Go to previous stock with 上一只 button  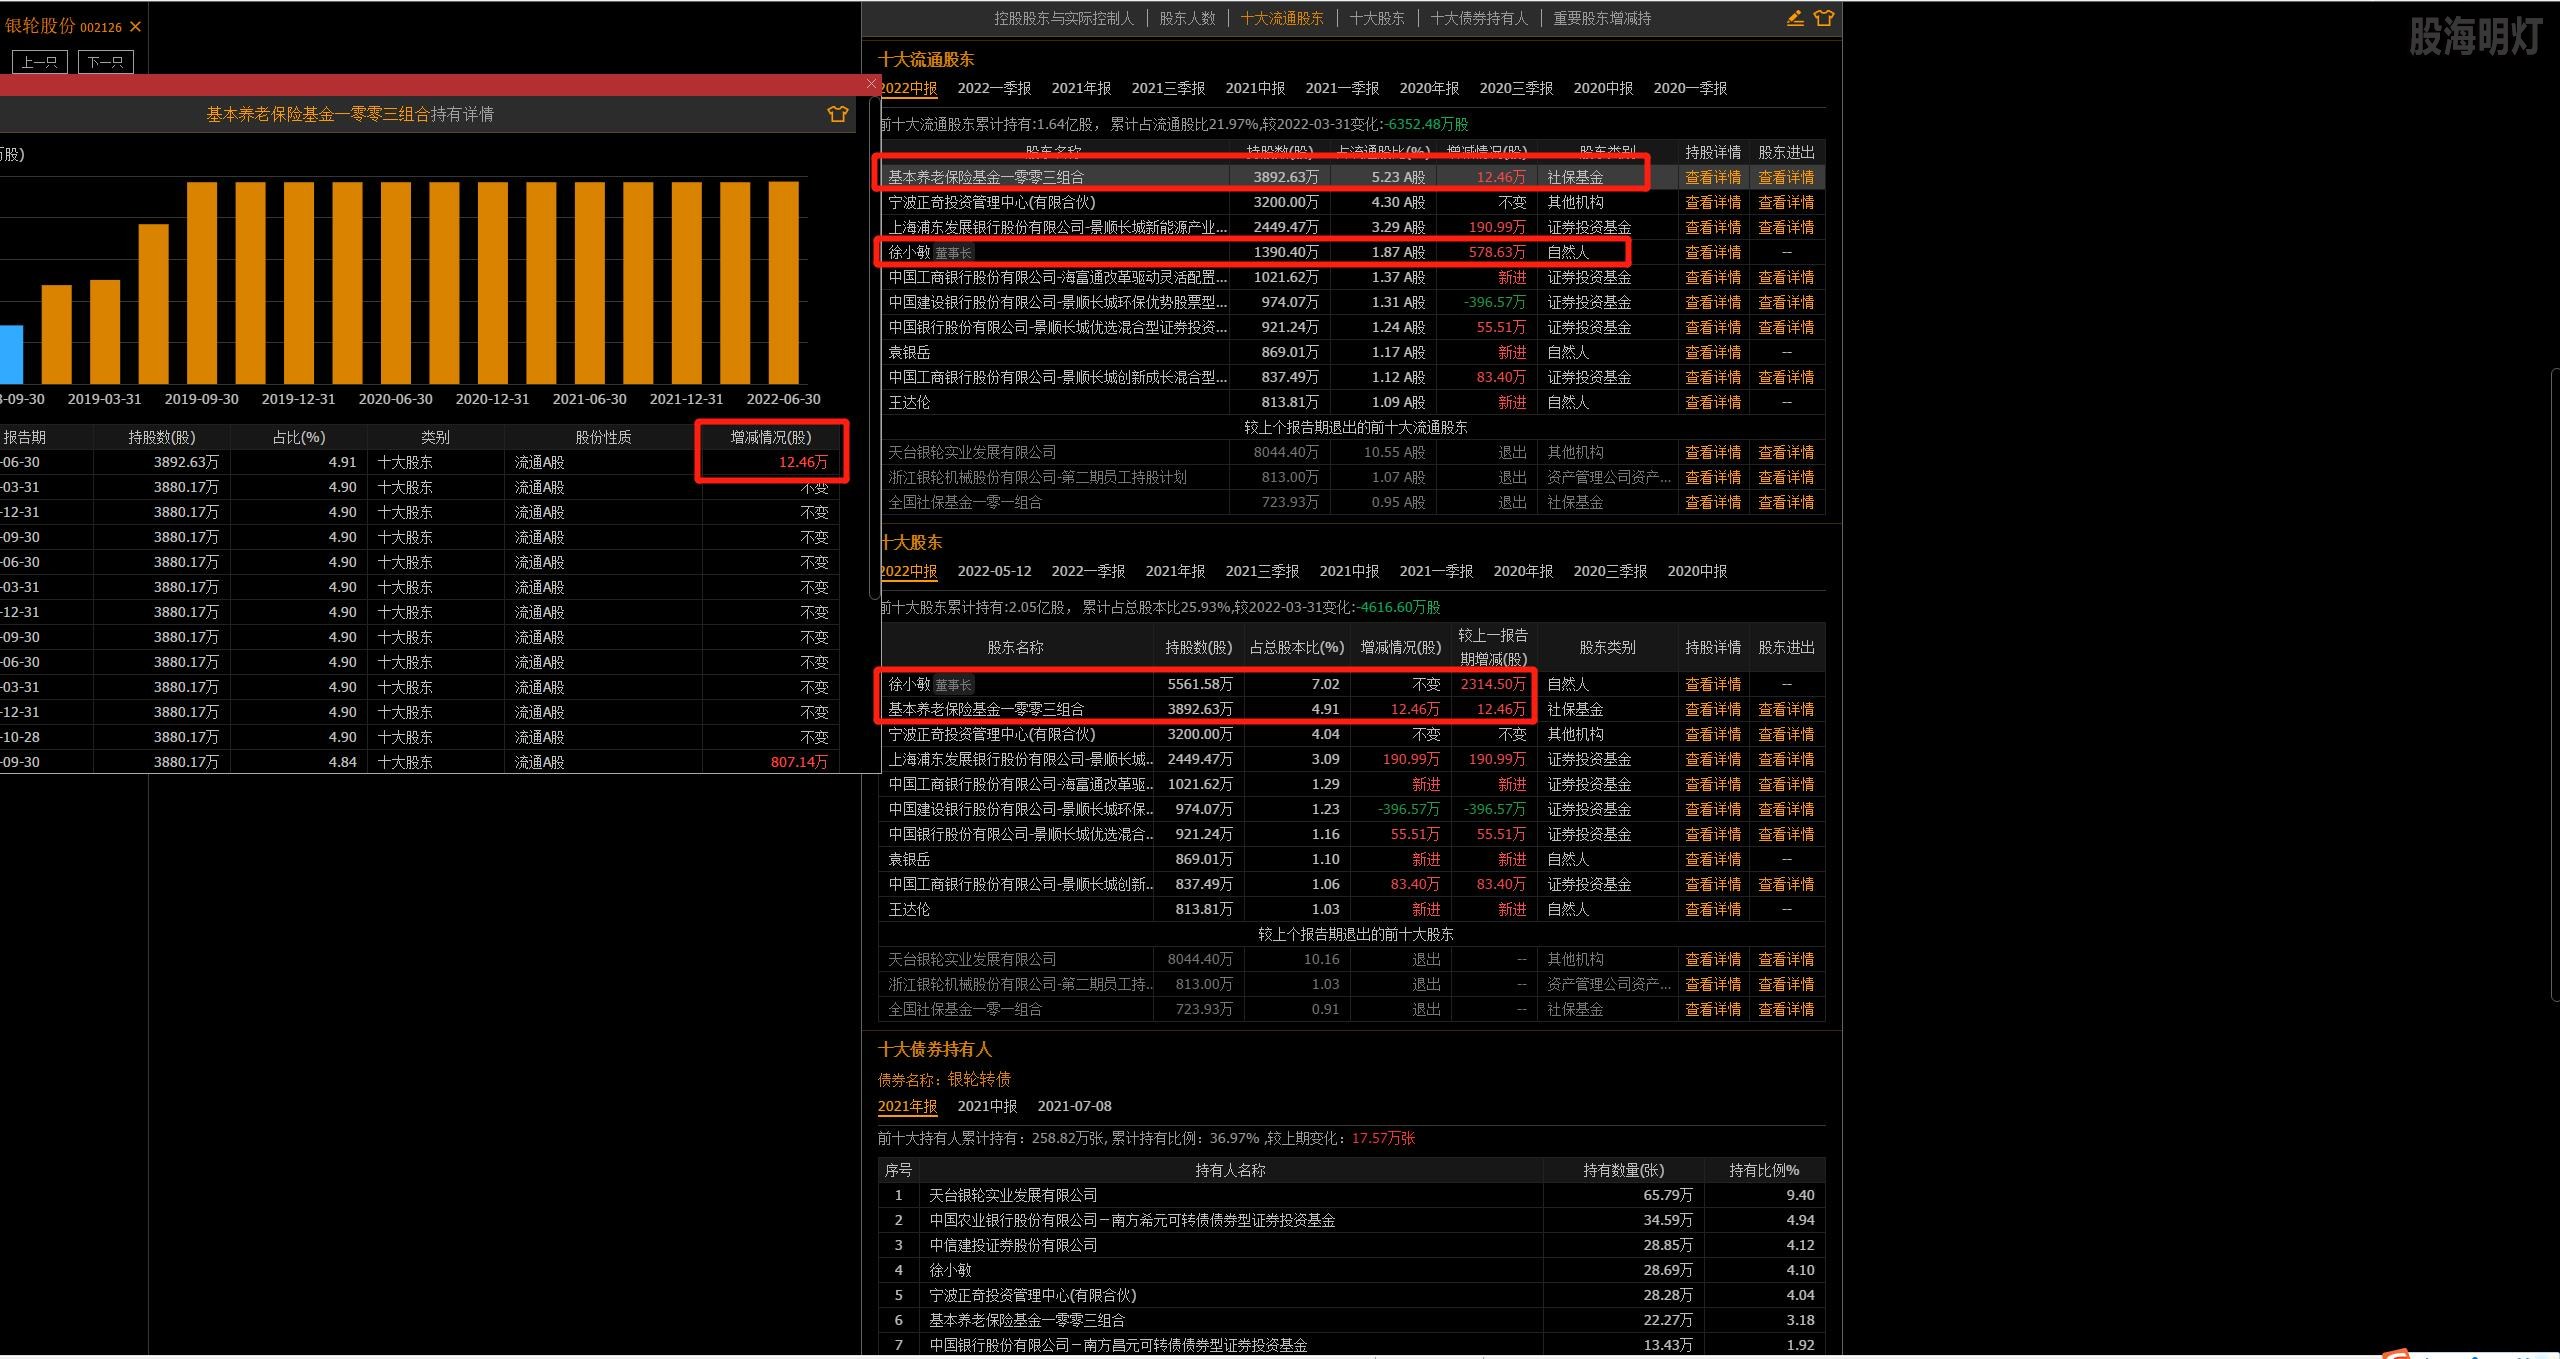click(40, 62)
